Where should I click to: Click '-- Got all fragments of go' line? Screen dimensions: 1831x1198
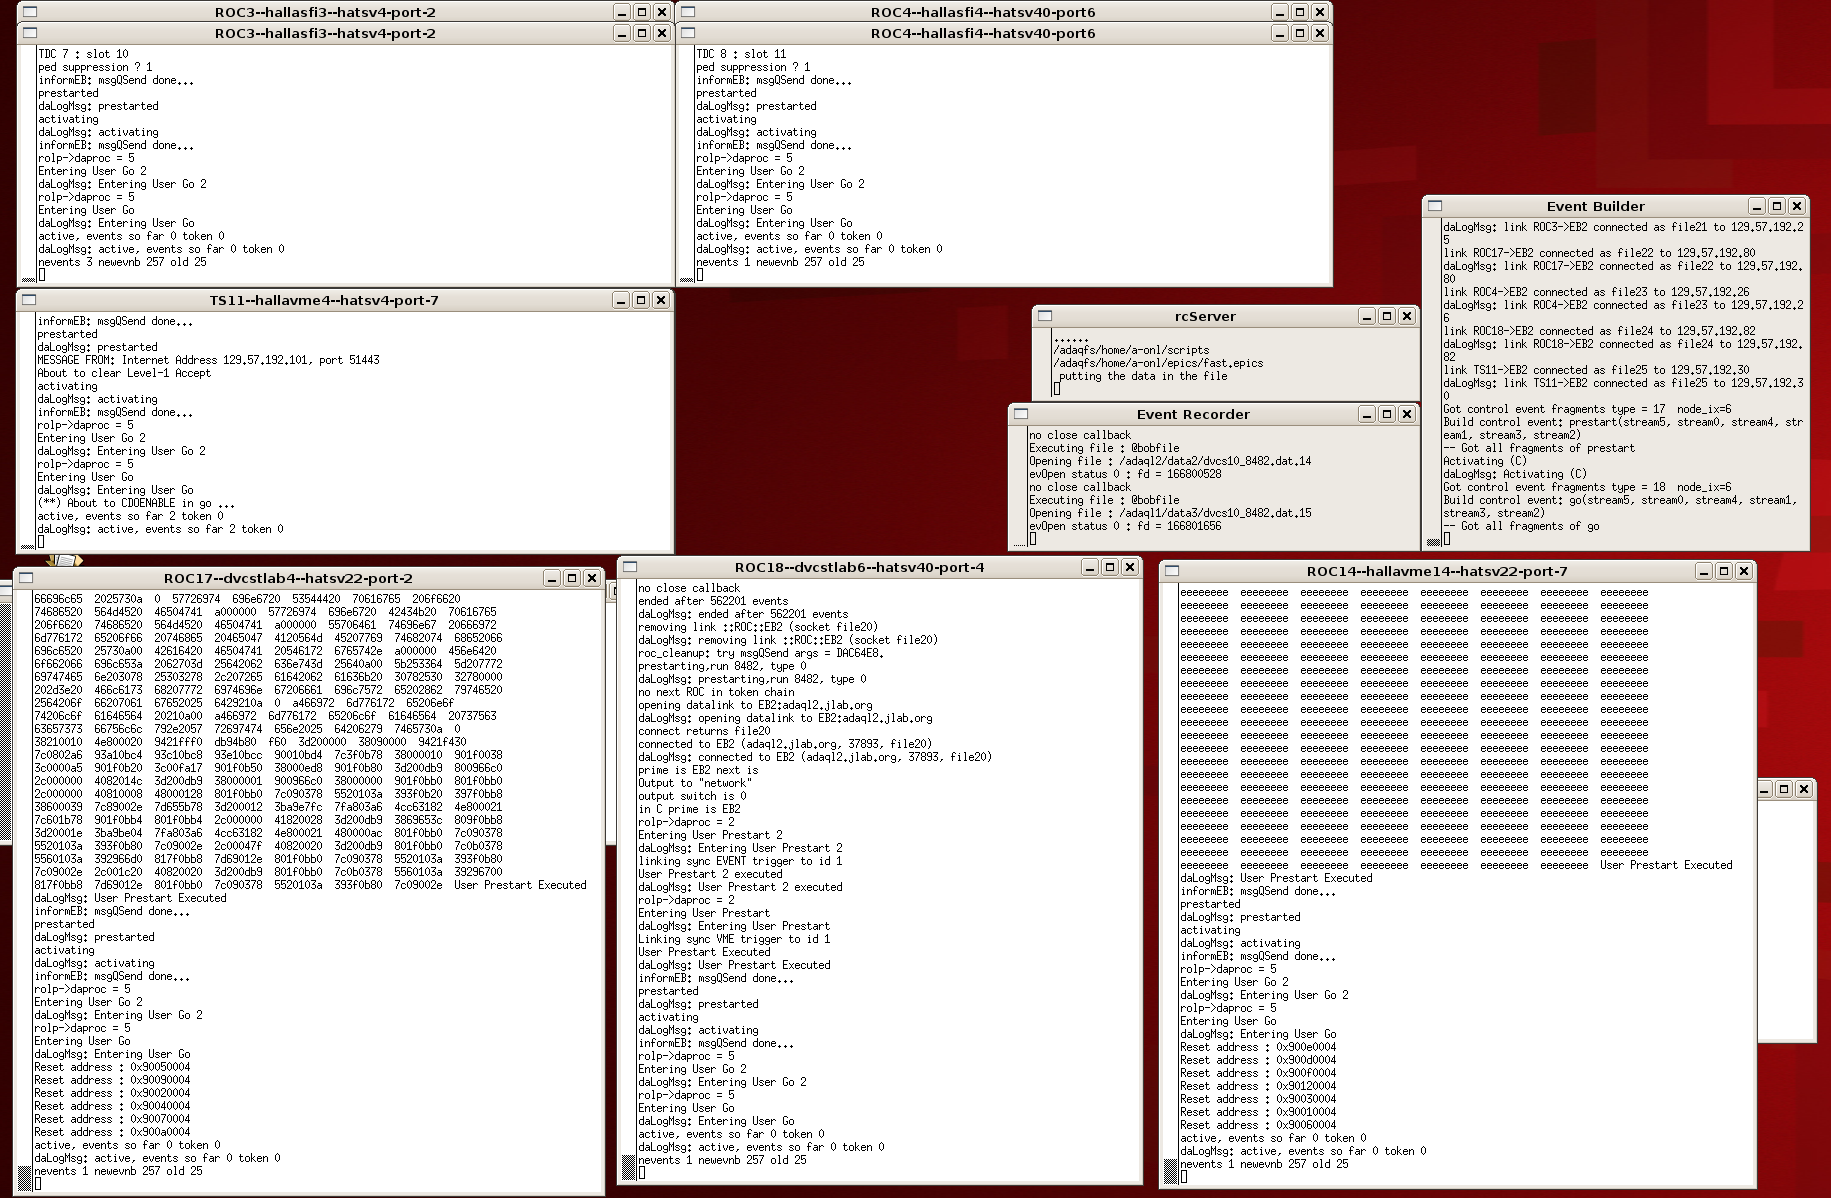1521,526
